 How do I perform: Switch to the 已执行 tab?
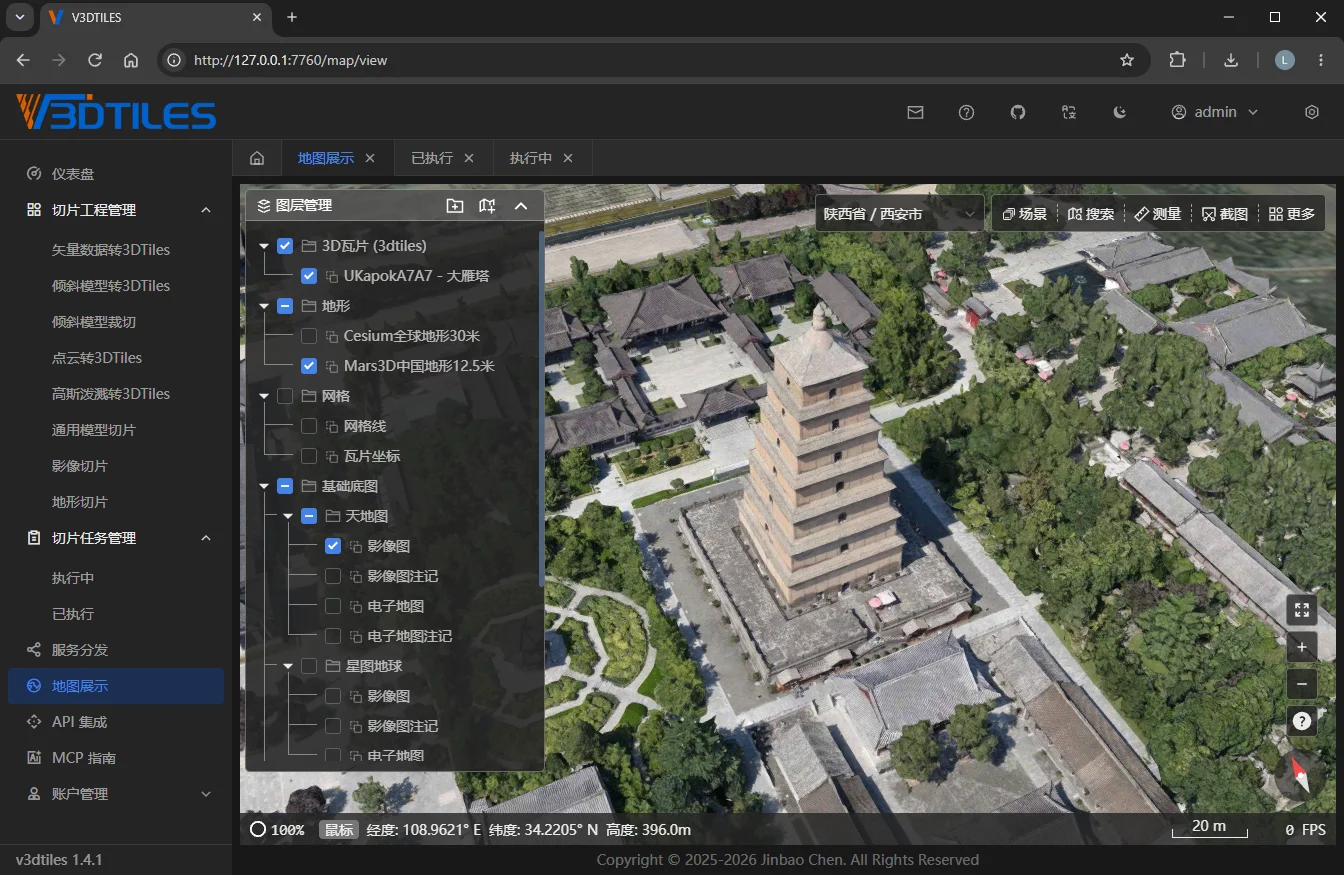(x=432, y=158)
